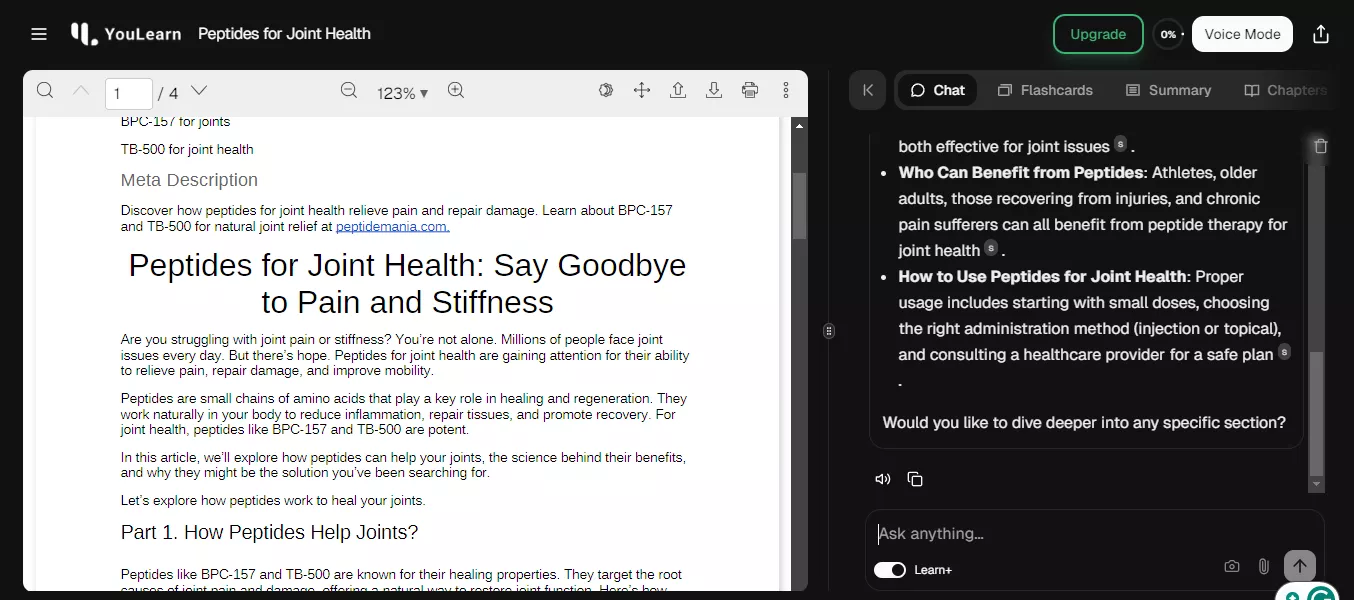Zoom in the PDF

456,91
